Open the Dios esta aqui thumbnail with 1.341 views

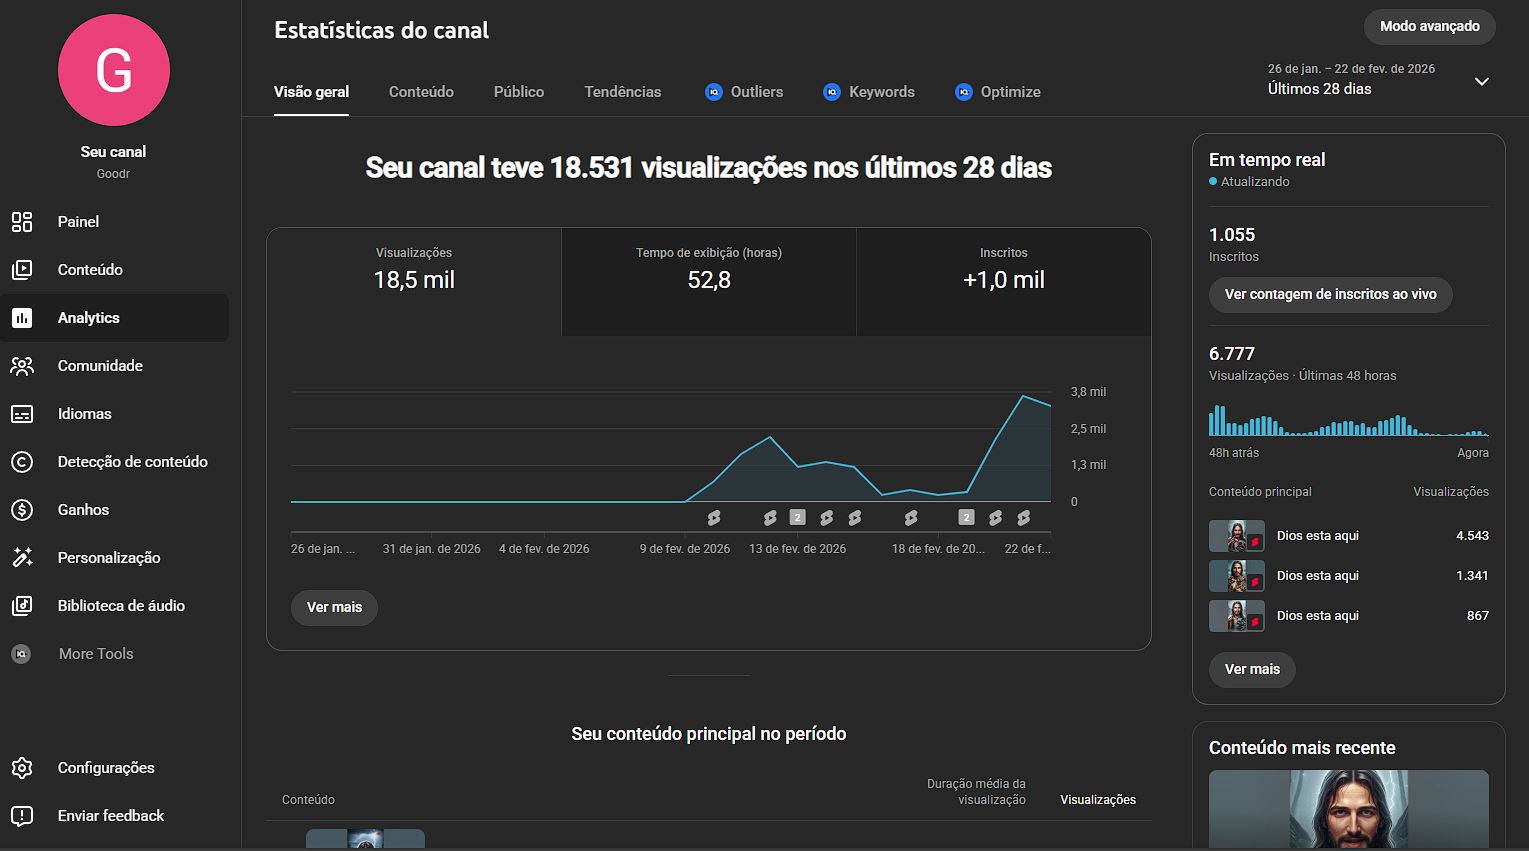click(1237, 576)
